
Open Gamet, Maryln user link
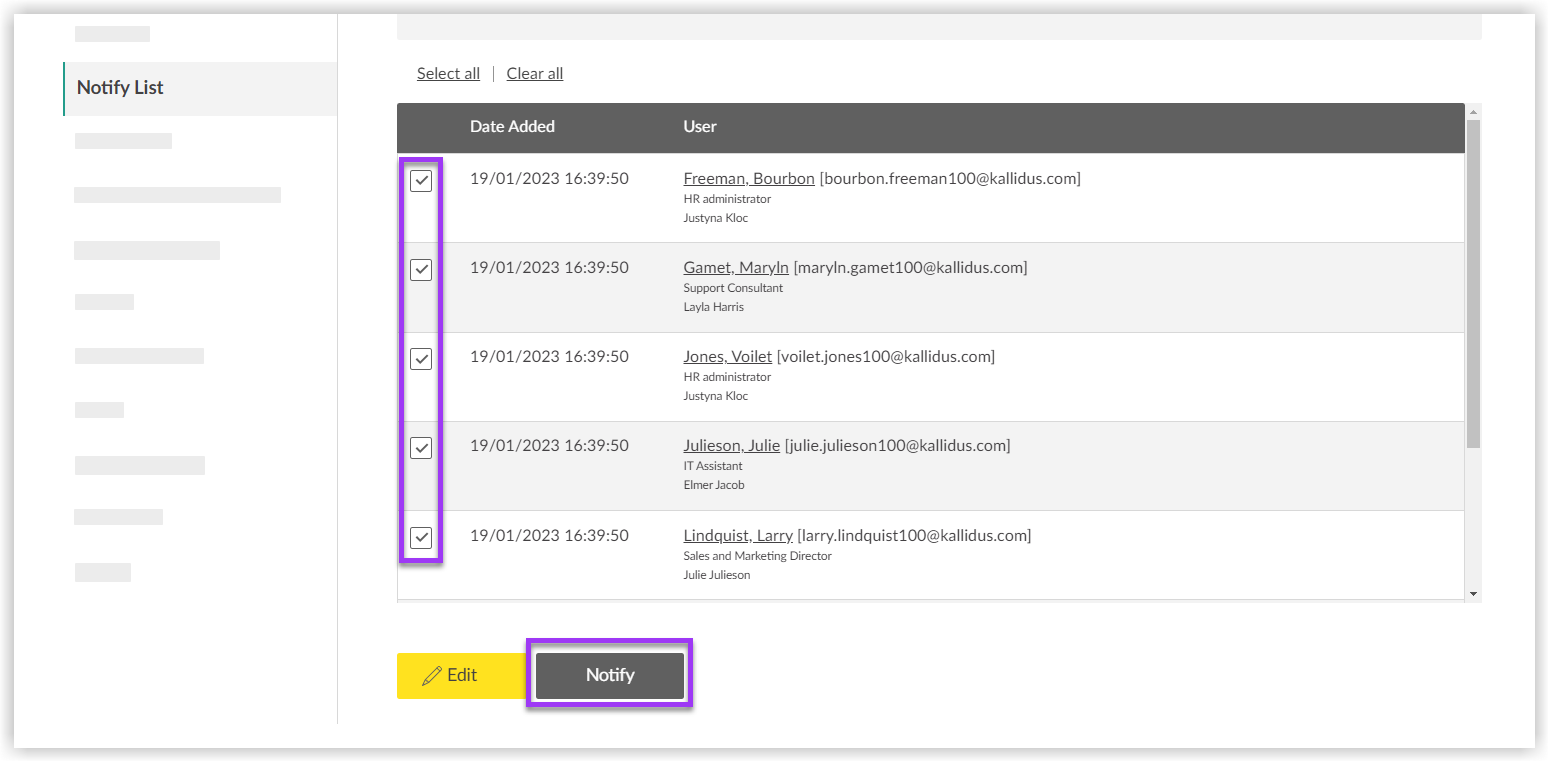coord(736,268)
